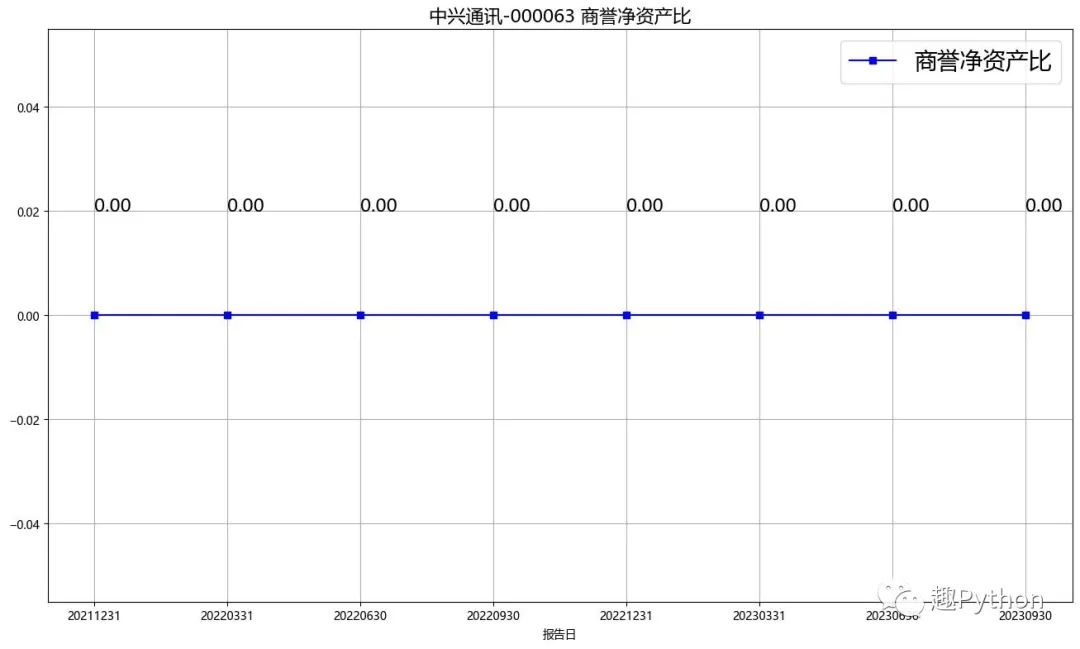Click the 0.00 annotation above the 20221231 point
This screenshot has height=649, width=1080.
coord(645,205)
